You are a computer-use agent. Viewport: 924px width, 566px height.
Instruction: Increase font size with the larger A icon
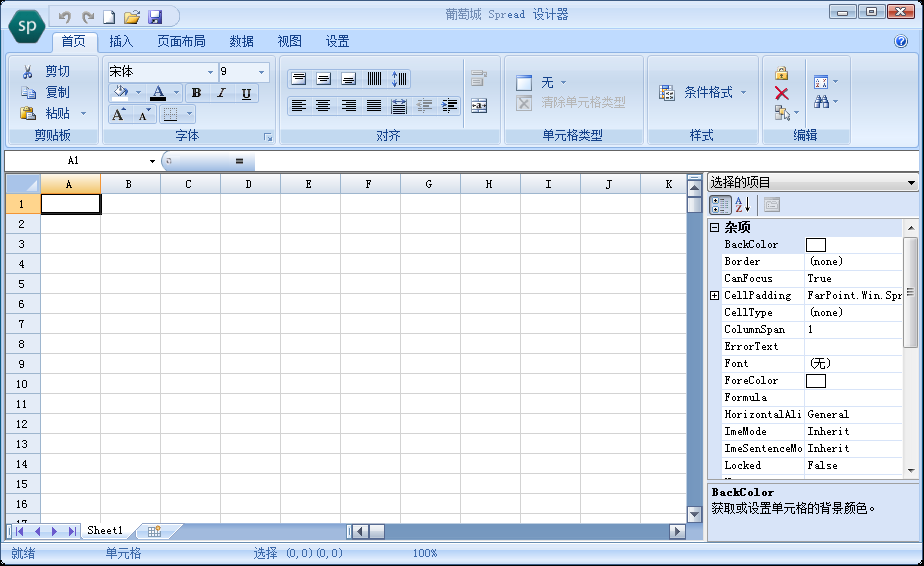click(x=118, y=114)
